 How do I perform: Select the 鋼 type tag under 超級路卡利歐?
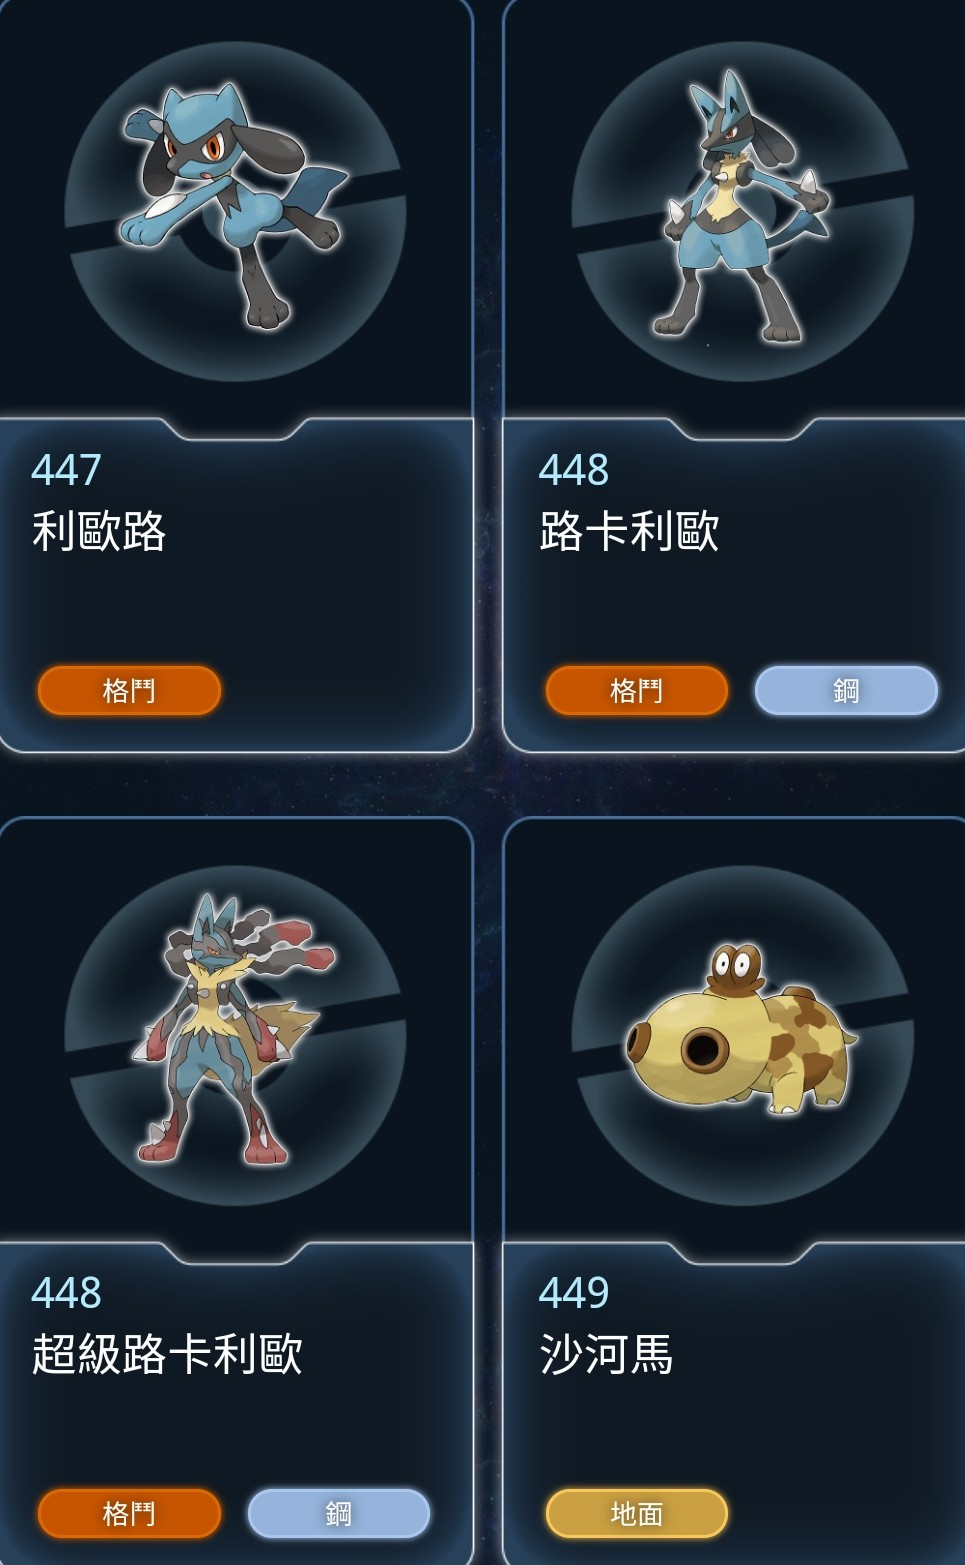pyautogui.click(x=339, y=1513)
